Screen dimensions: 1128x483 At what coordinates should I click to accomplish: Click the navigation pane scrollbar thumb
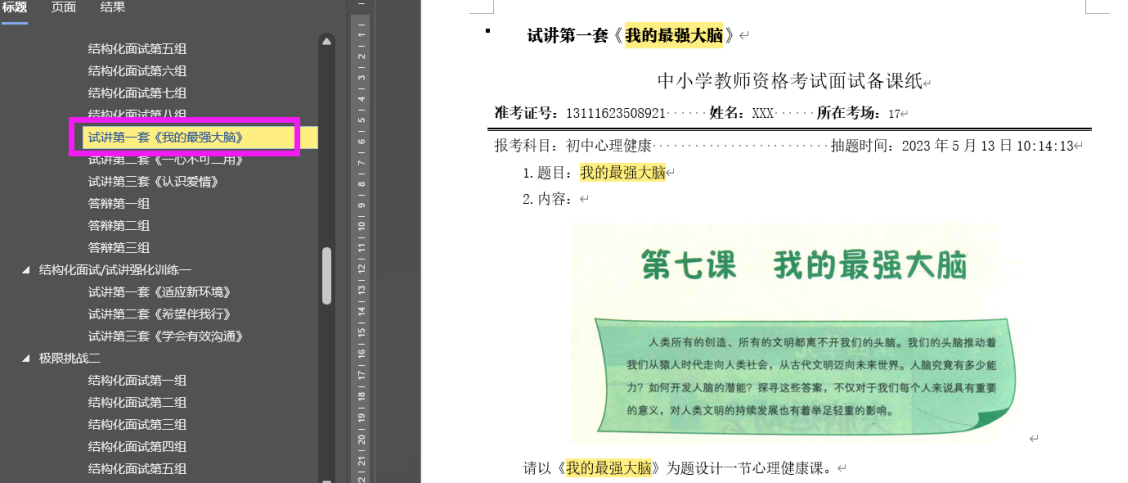coord(326,275)
